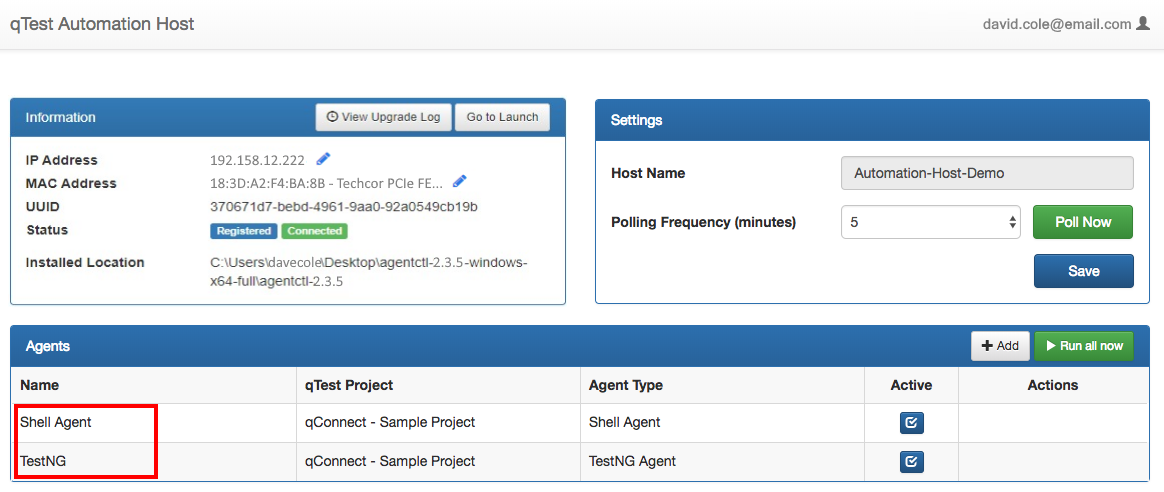The image size is (1164, 492).
Task: Toggle Active checkbox for Shell Agent
Action: 911,423
